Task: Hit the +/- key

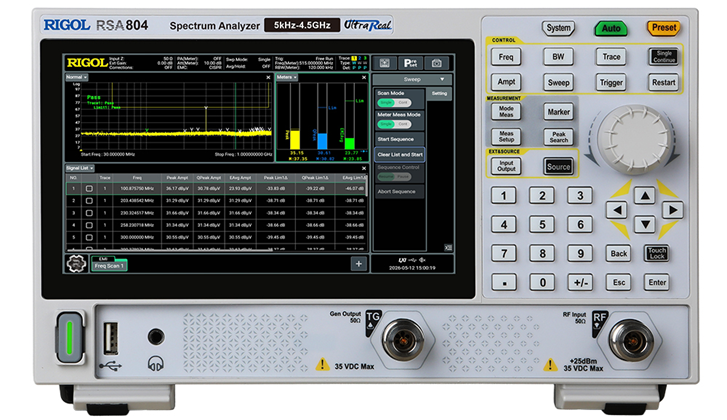Action: point(580,282)
